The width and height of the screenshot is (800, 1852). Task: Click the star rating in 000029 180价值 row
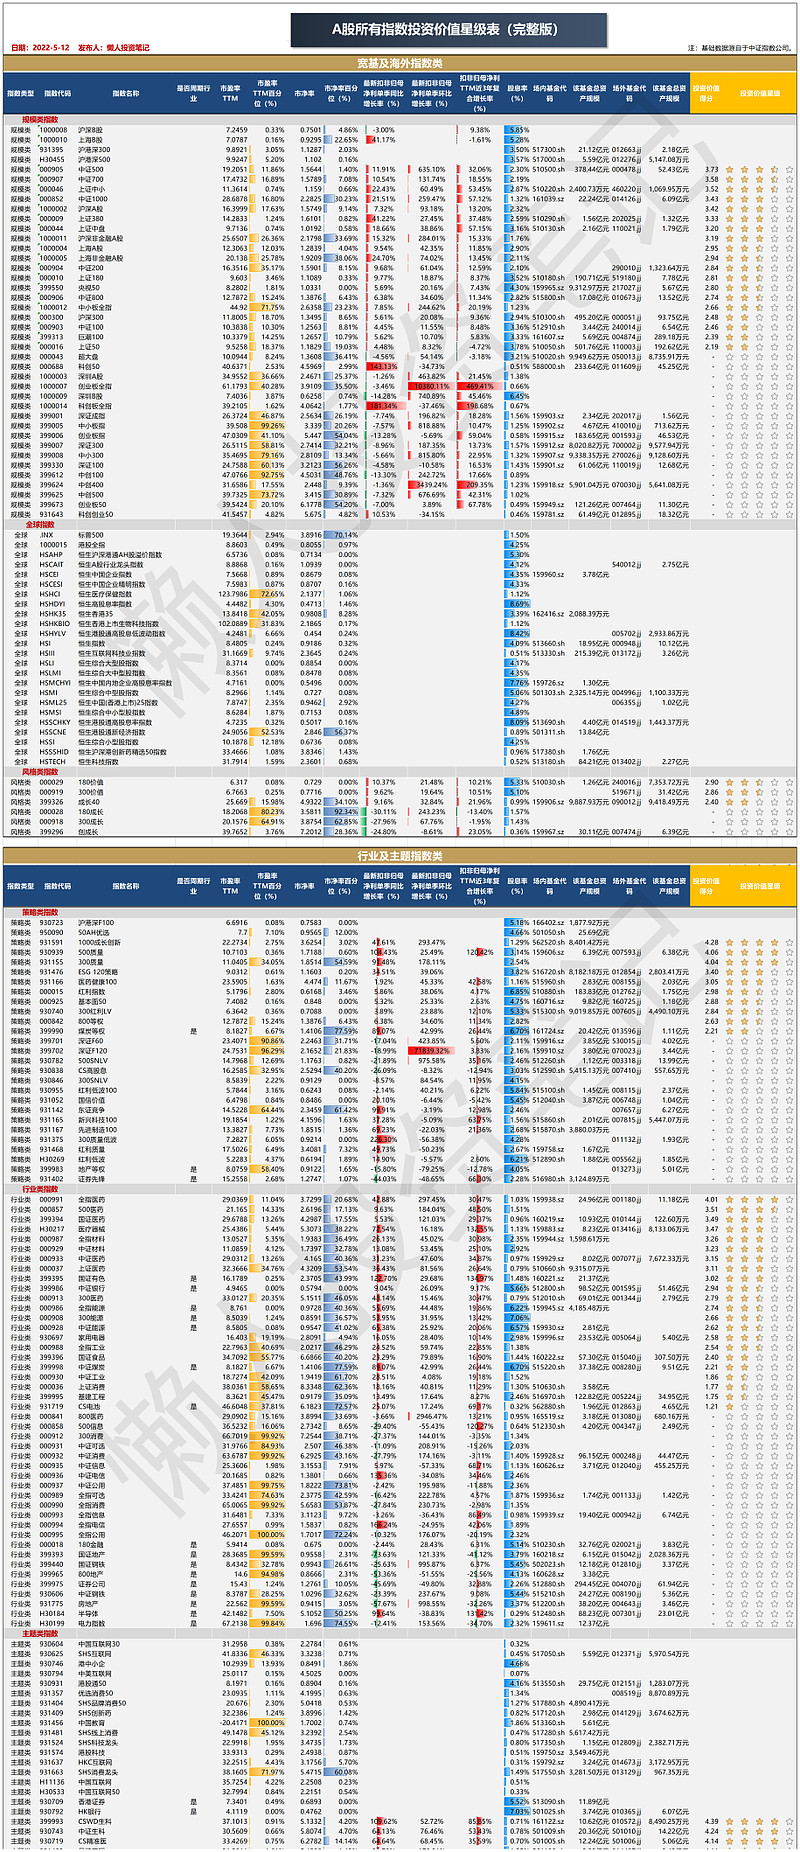click(x=758, y=782)
